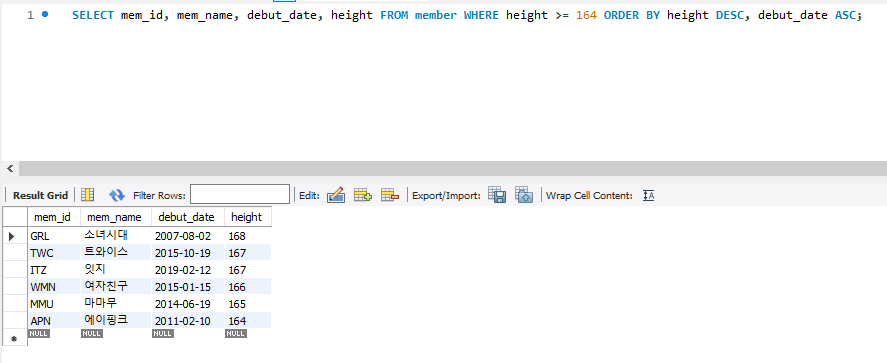Viewport: 887px width, 363px height.
Task: Select the WMN cell
Action: (54, 287)
